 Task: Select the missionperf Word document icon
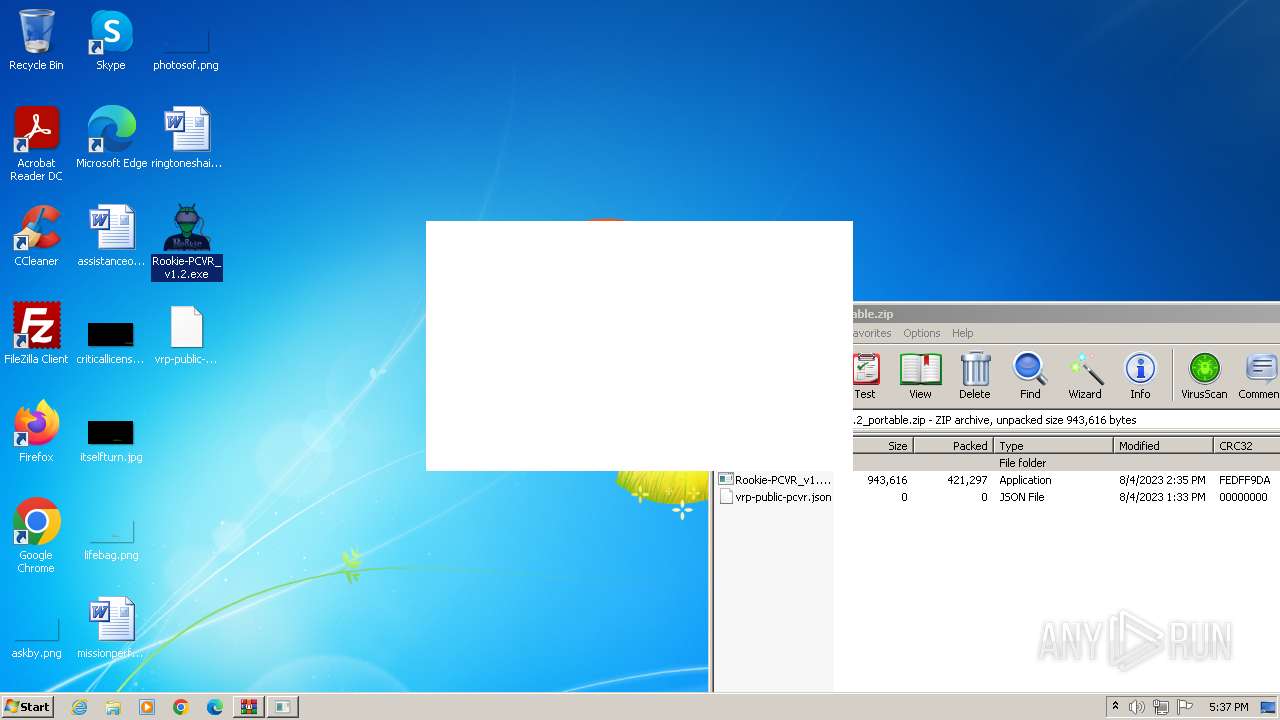111,628
